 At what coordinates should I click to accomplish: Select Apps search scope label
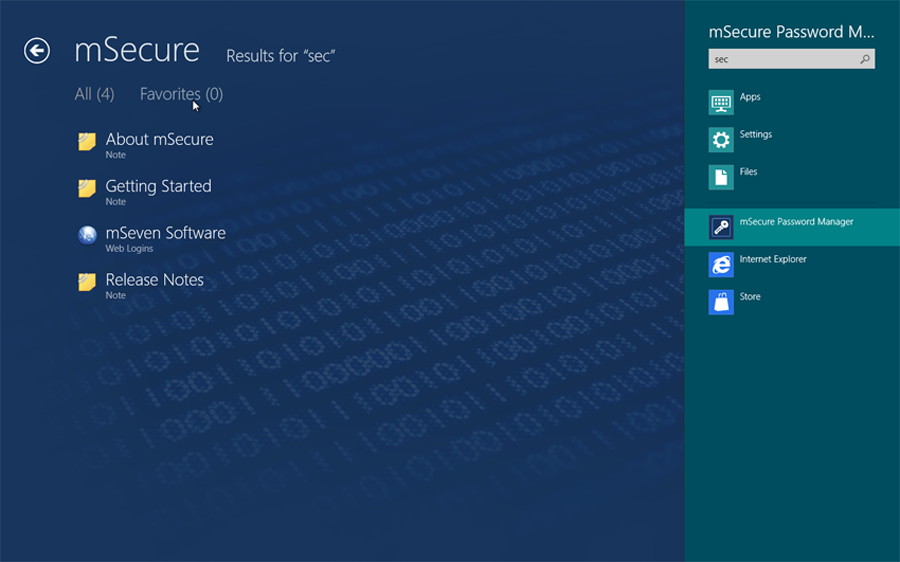click(750, 97)
